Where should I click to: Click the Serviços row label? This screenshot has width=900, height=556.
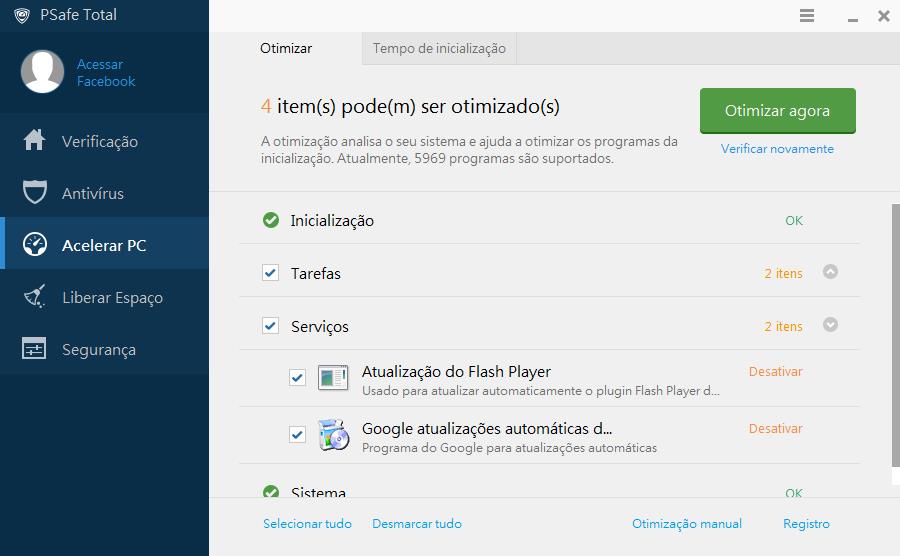coord(320,327)
